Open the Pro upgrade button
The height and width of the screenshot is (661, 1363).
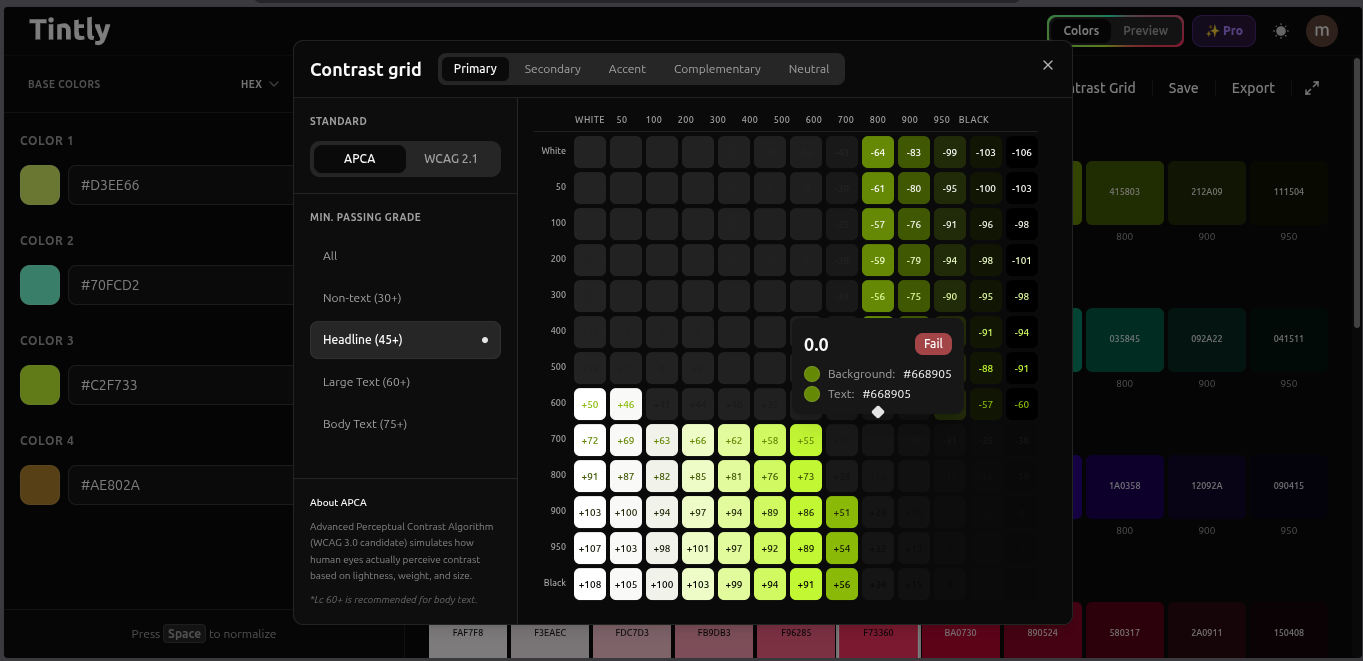point(1224,31)
